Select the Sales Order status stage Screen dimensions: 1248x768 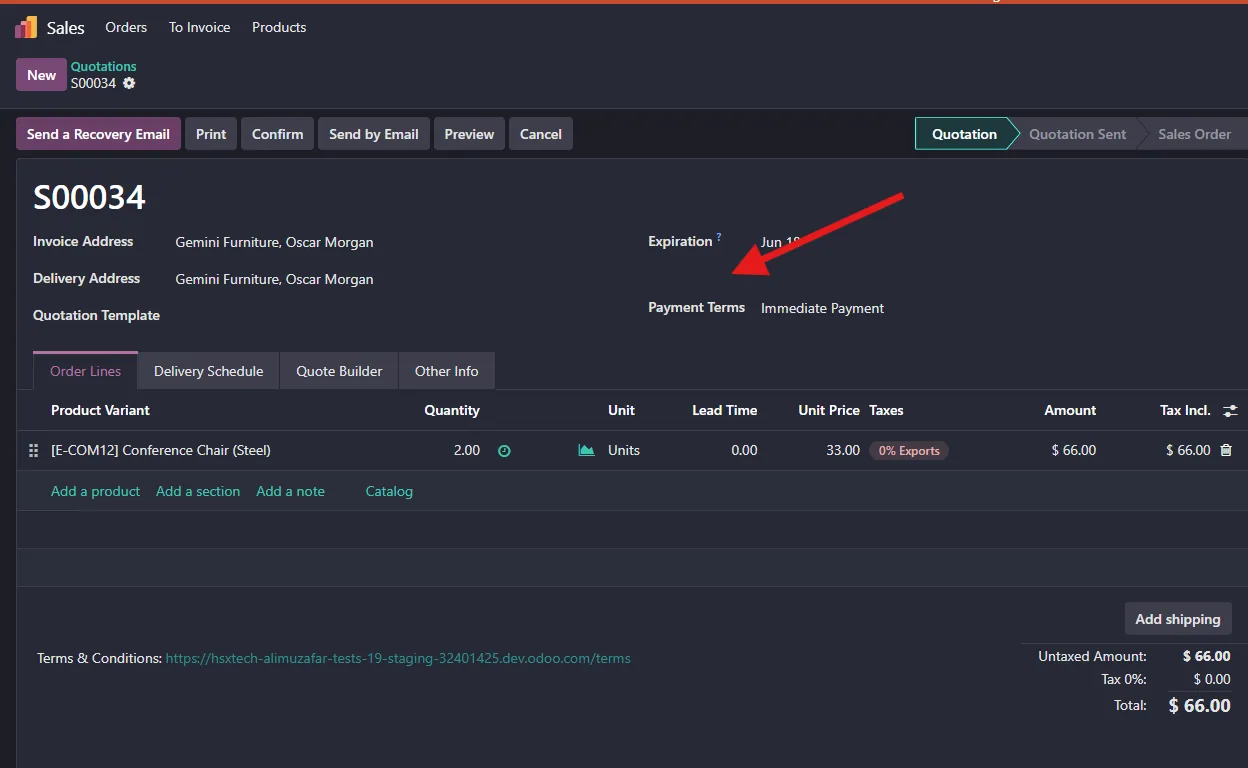point(1194,134)
